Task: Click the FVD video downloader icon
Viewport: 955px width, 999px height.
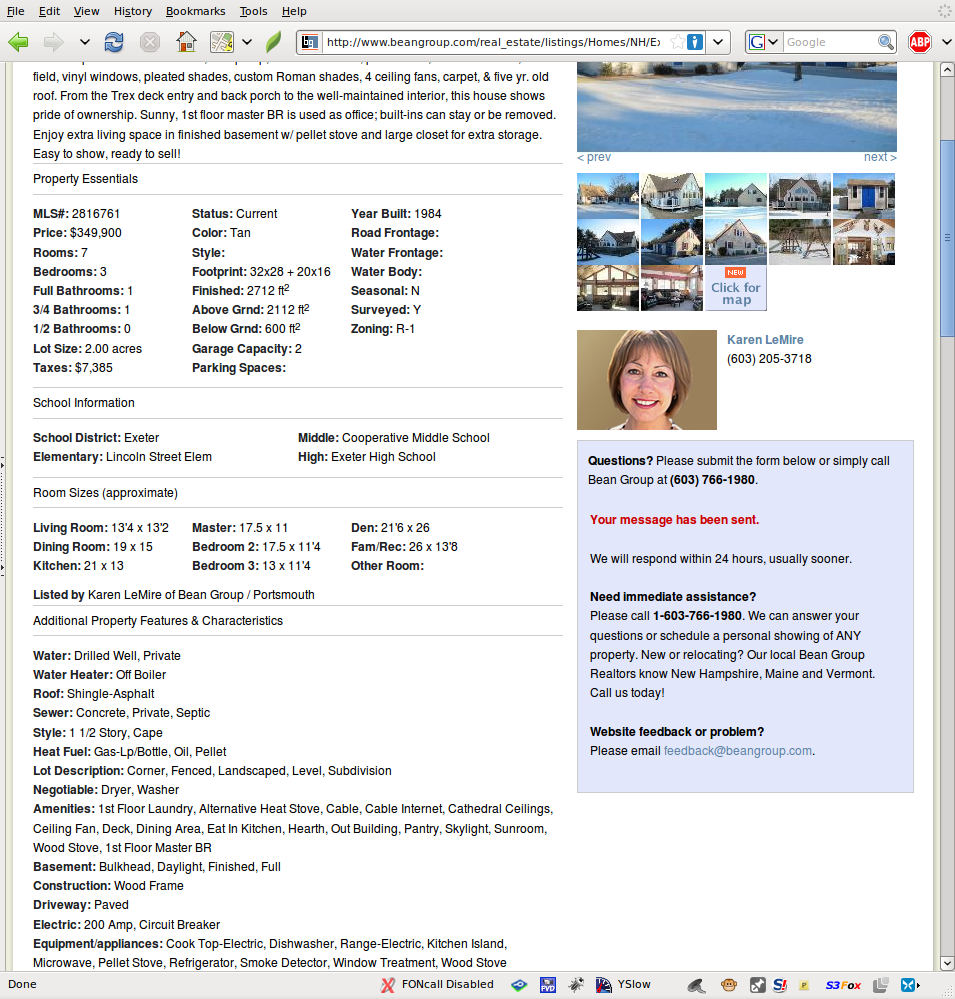Action: (x=548, y=985)
